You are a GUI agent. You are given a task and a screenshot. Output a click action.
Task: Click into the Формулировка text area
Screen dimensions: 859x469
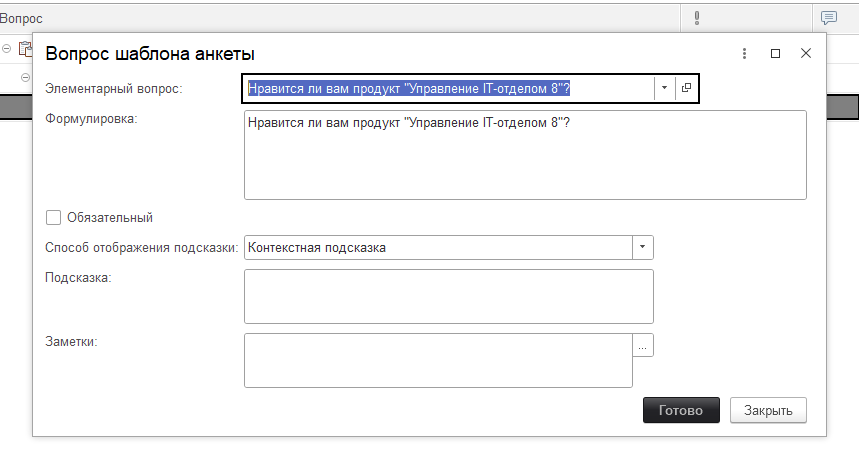(524, 160)
